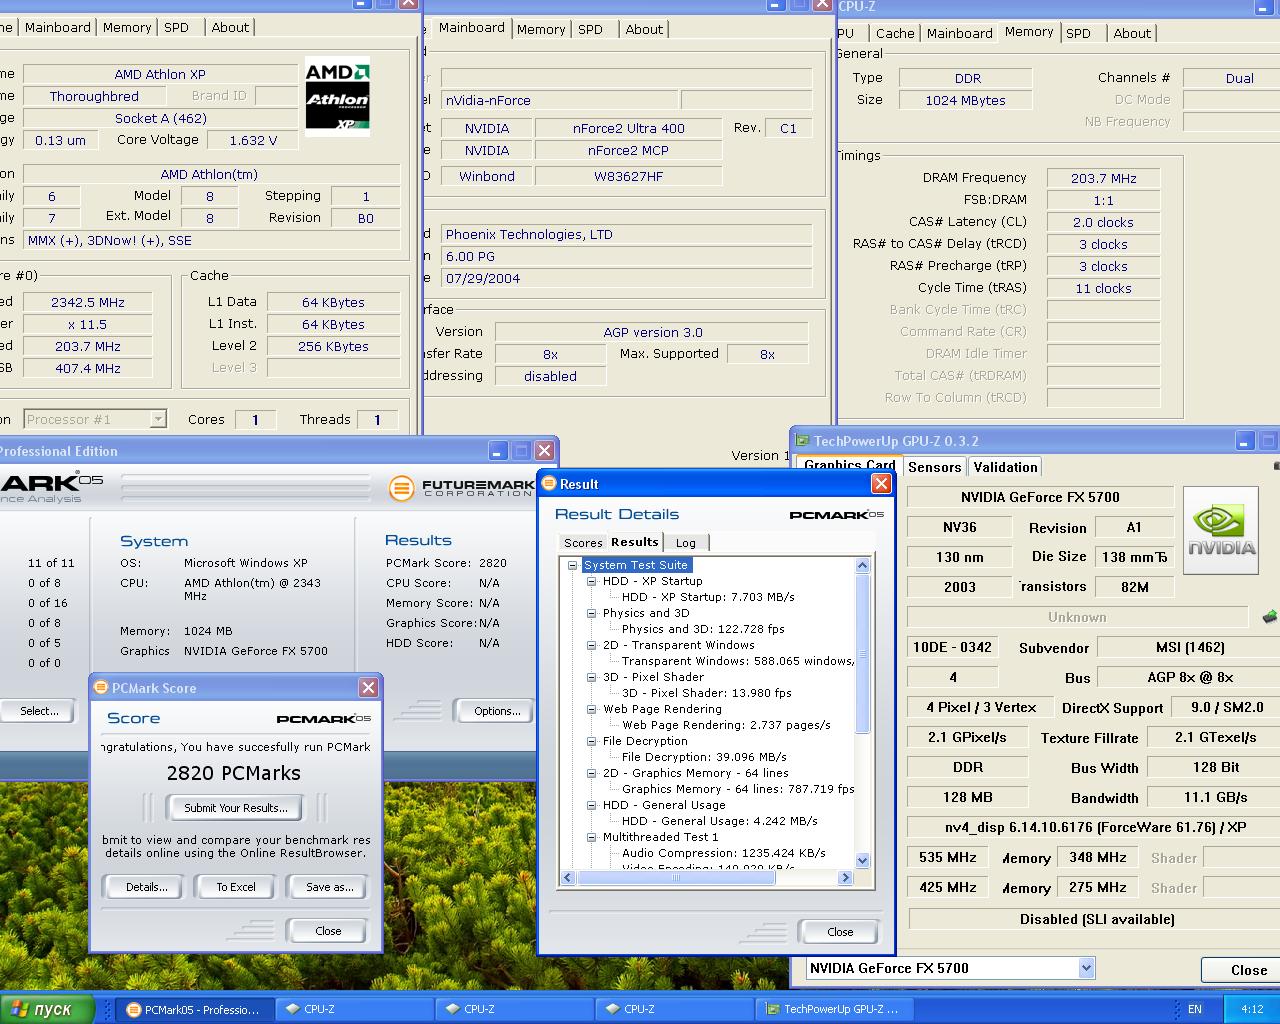Click the PCMark Score dialog title icon
The height and width of the screenshot is (1024, 1280).
coord(100,688)
